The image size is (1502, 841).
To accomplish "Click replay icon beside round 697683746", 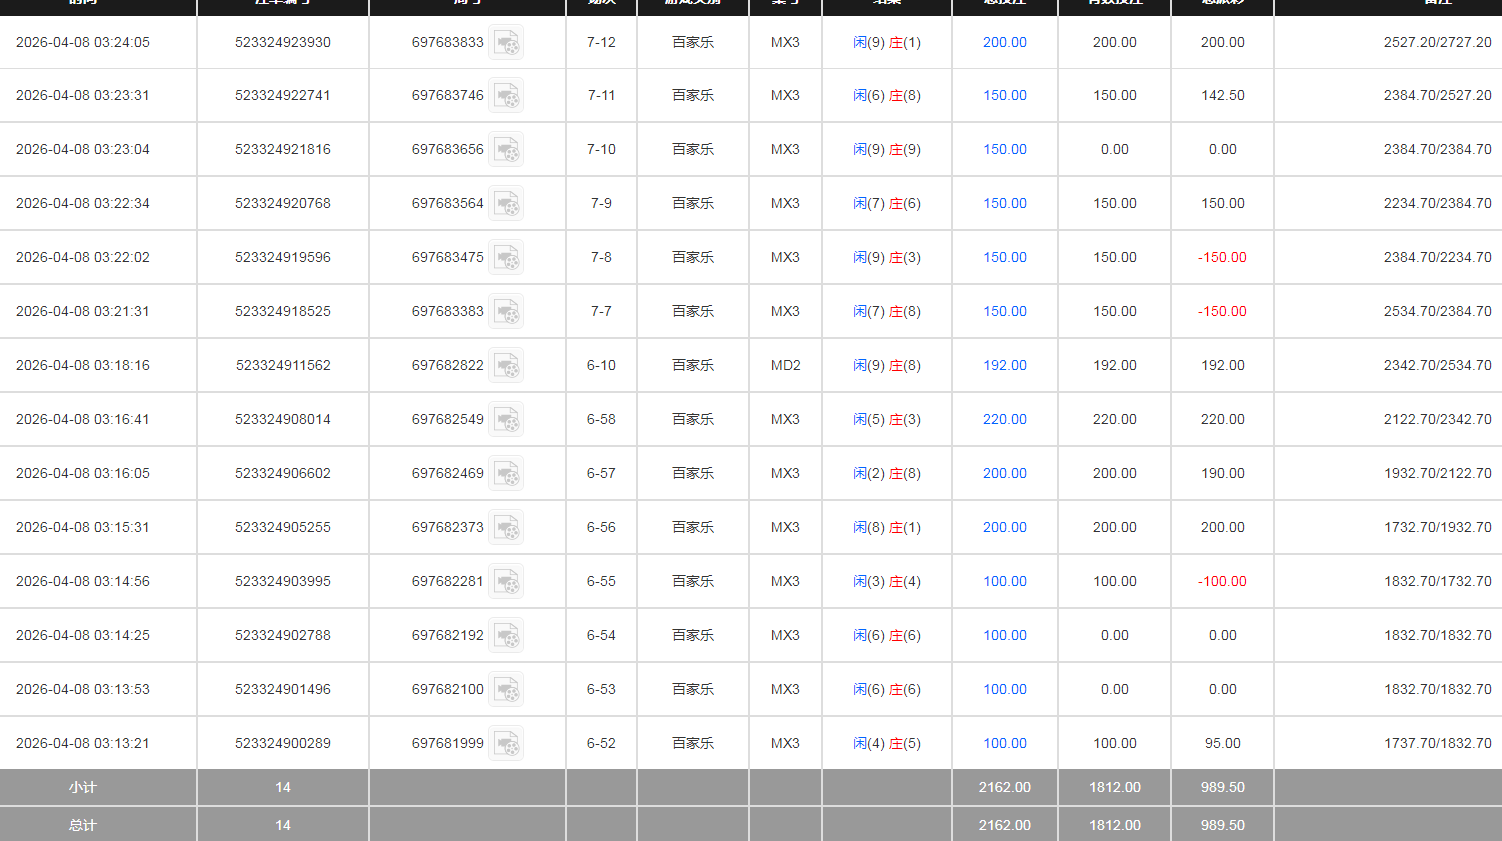I will click(506, 96).
